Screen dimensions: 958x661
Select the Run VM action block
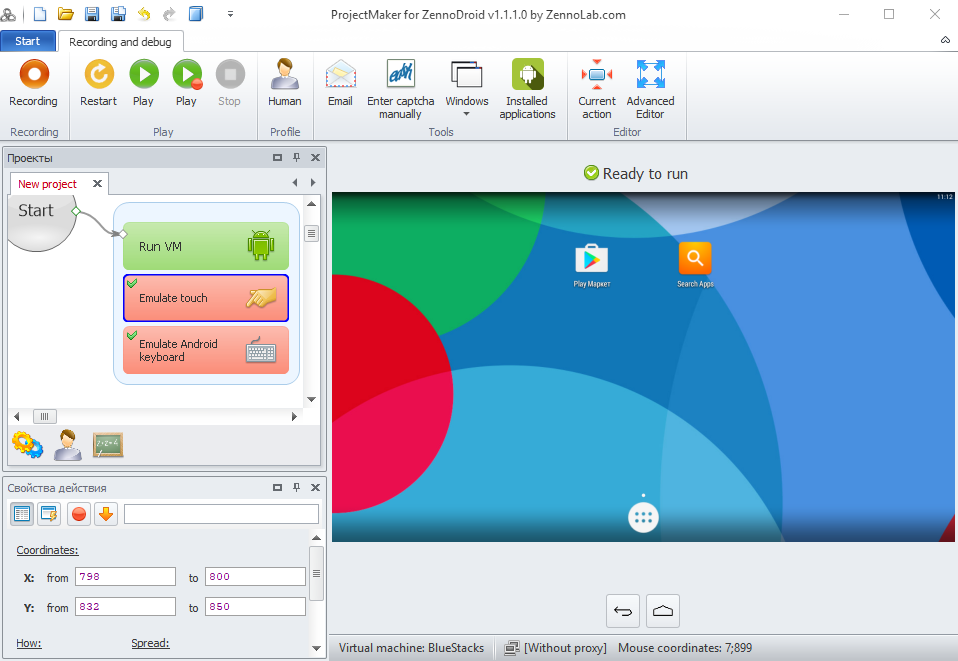point(206,246)
